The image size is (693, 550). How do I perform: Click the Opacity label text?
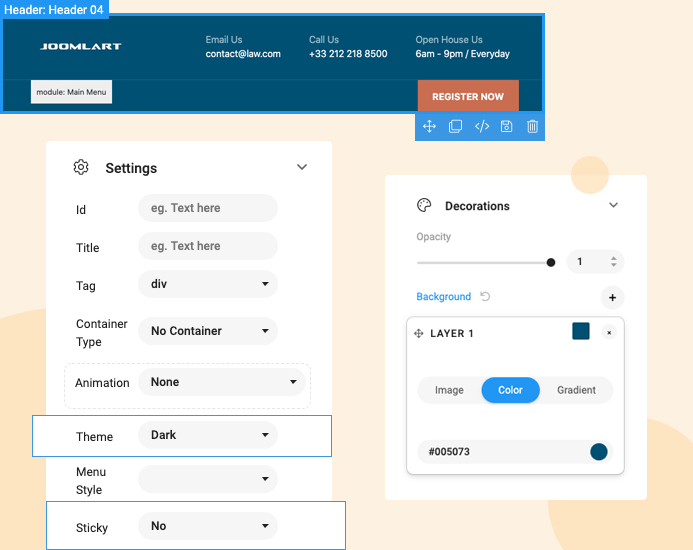434,237
